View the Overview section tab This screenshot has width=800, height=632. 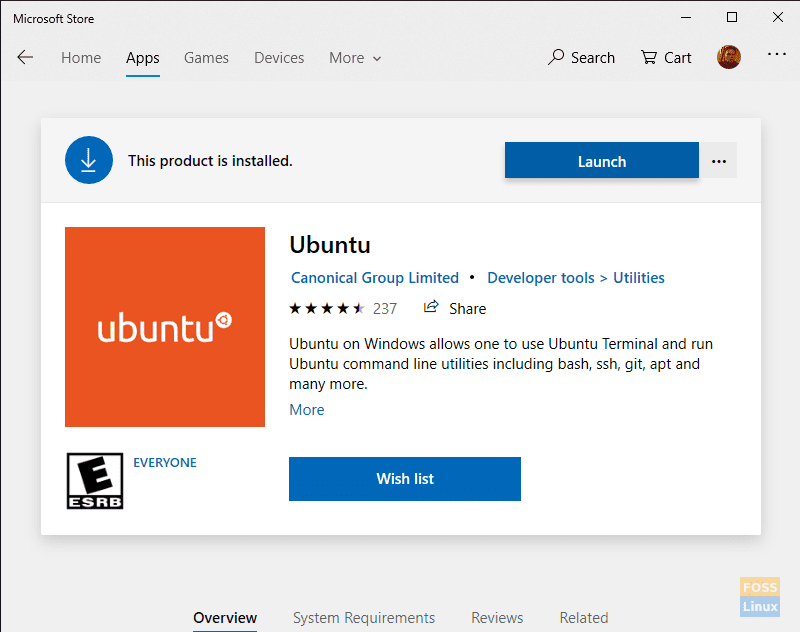click(225, 618)
